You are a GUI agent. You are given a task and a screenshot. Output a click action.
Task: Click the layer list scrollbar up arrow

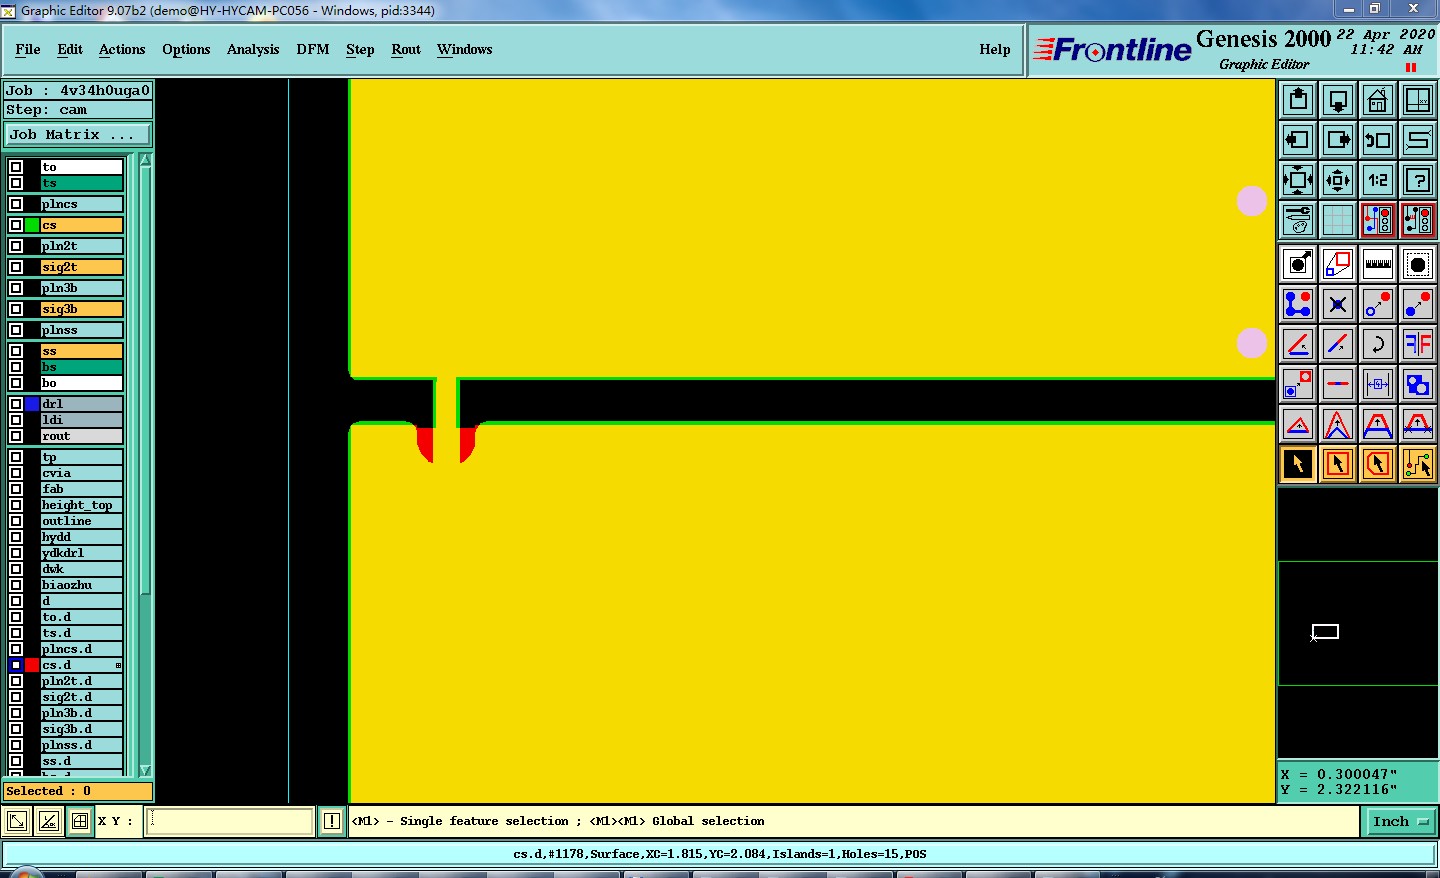[145, 160]
